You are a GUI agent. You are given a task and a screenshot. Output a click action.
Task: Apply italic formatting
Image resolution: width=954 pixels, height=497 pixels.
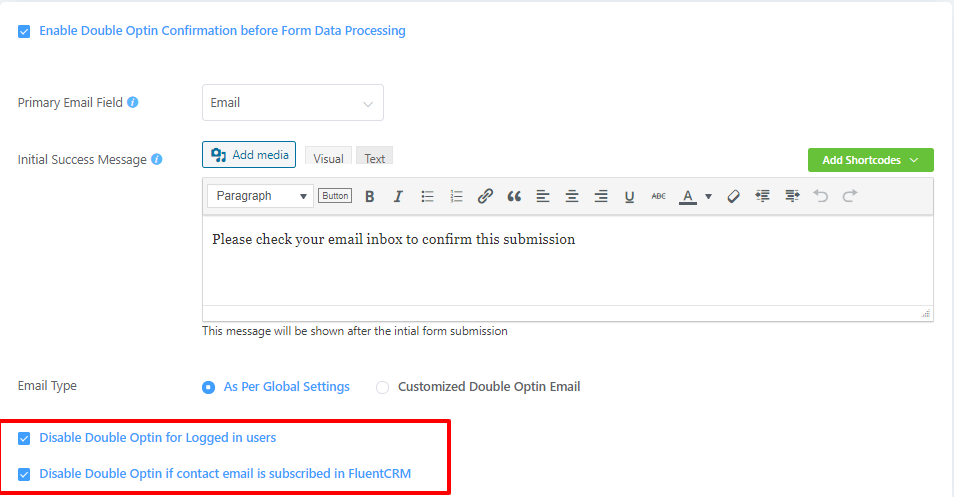pos(398,197)
